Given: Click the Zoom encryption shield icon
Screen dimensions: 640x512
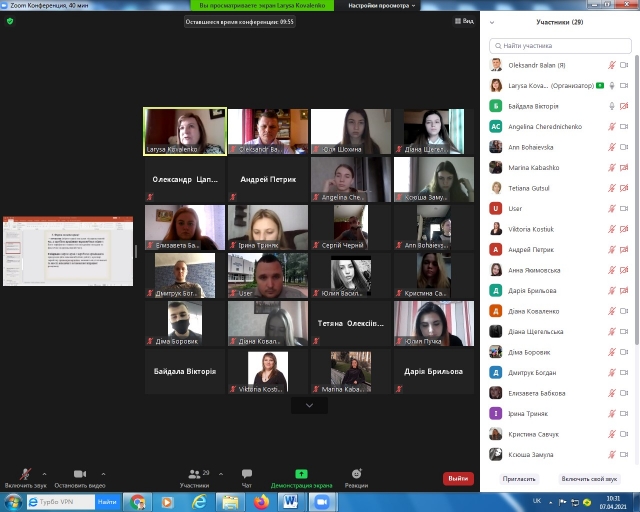Looking at the screenshot, I should 10,21.
